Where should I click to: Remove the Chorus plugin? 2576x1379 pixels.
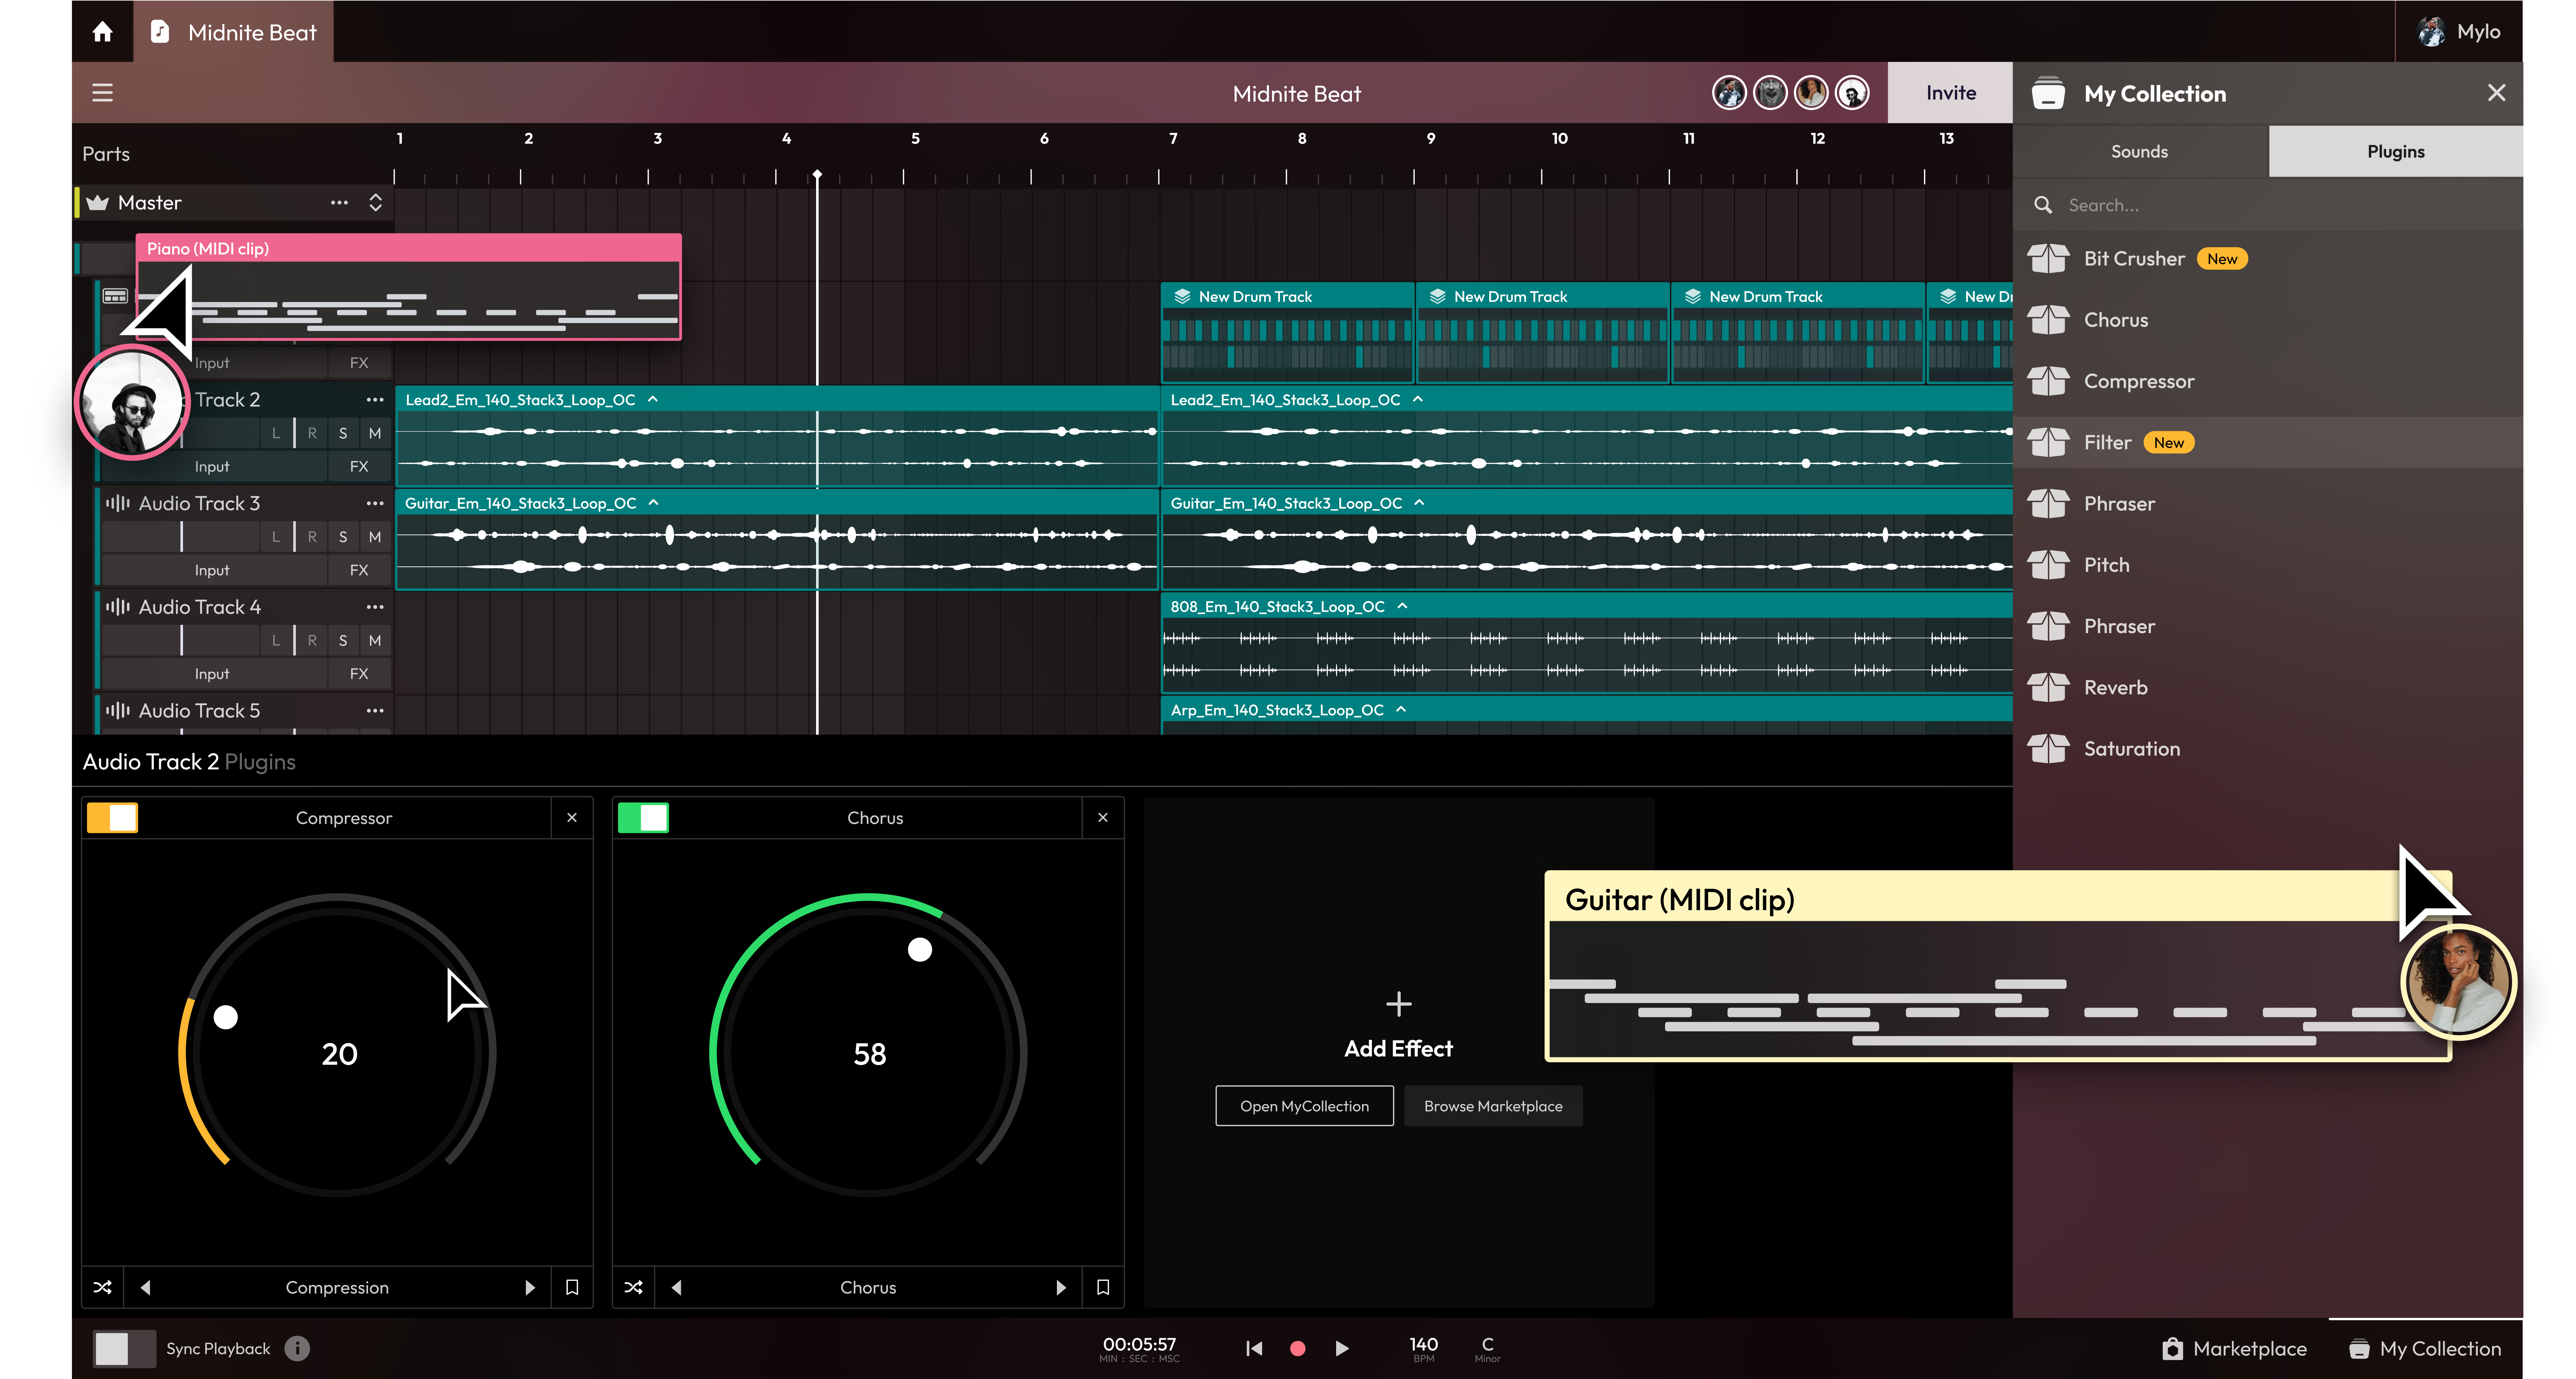click(1103, 818)
